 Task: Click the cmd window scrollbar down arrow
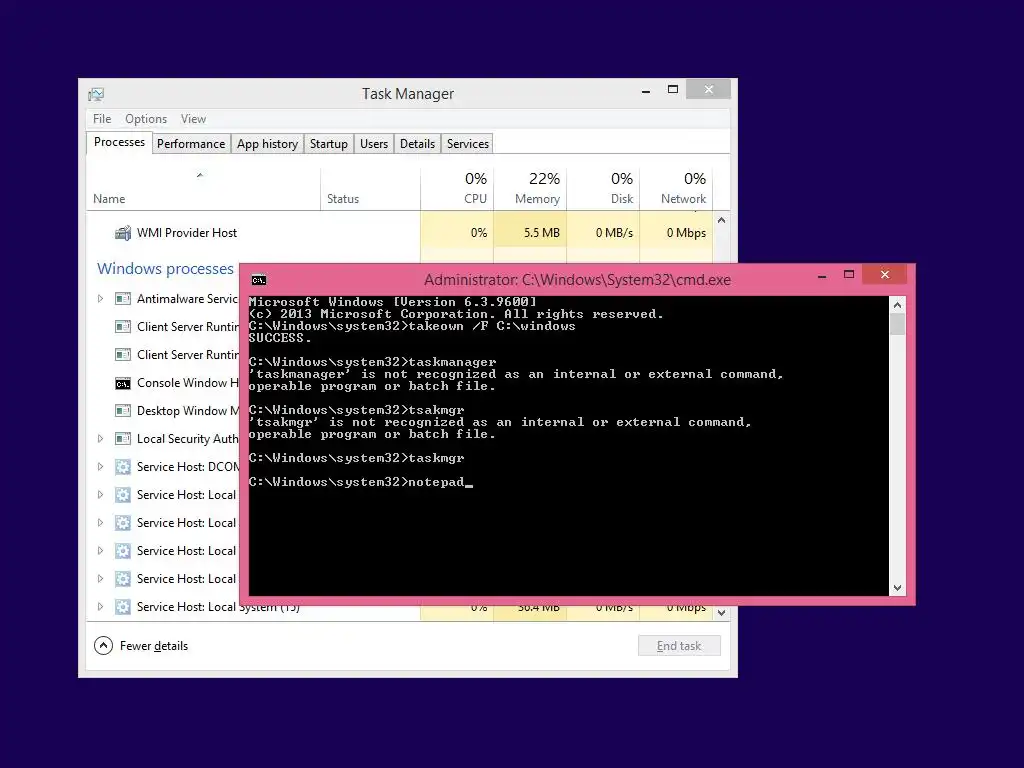point(897,588)
